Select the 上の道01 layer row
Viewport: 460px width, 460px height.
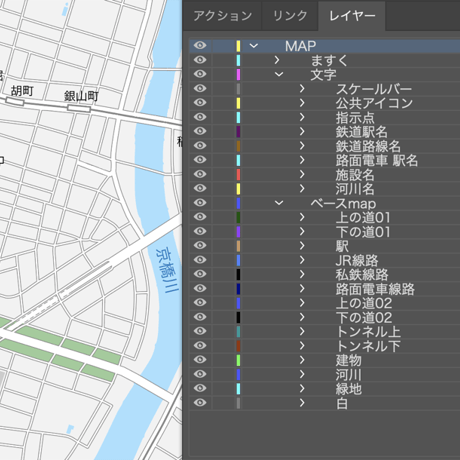325,217
